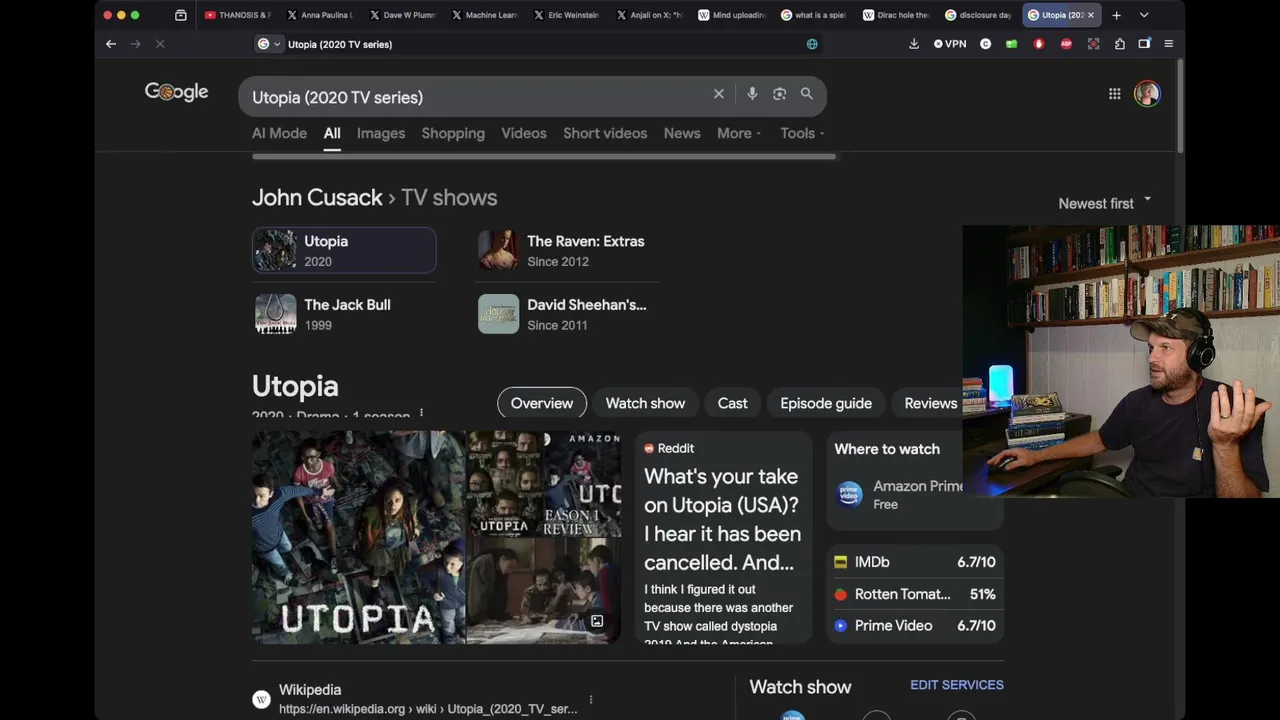1280x720 pixels.
Task: Click the John Cusack breadcrumb link
Action: [317, 197]
